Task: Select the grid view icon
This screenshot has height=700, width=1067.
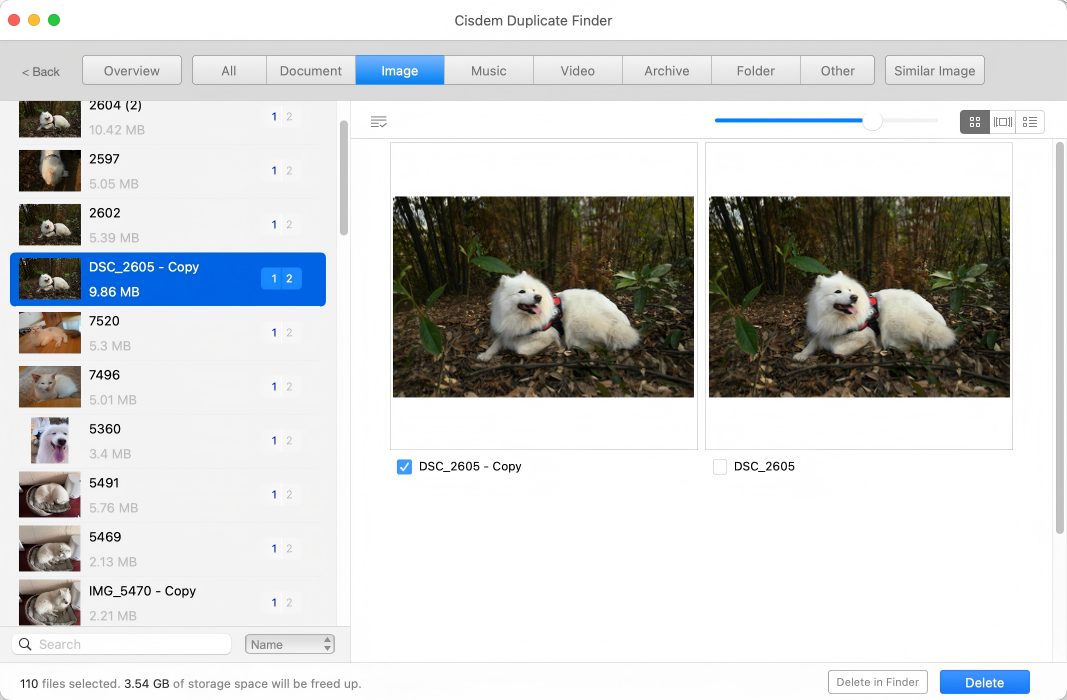Action: (x=974, y=121)
